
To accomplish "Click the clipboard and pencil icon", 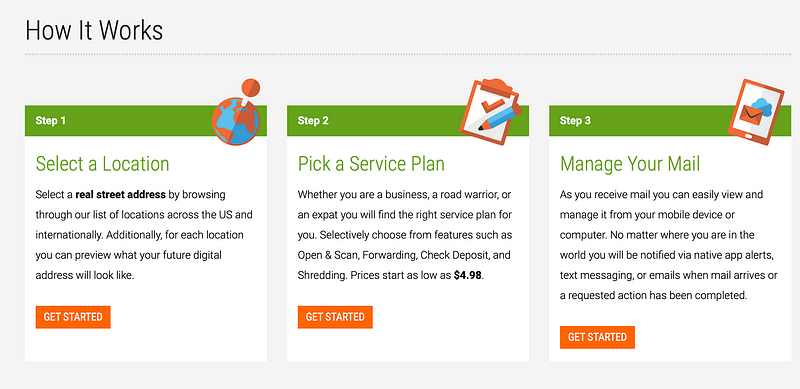I will [x=490, y=111].
